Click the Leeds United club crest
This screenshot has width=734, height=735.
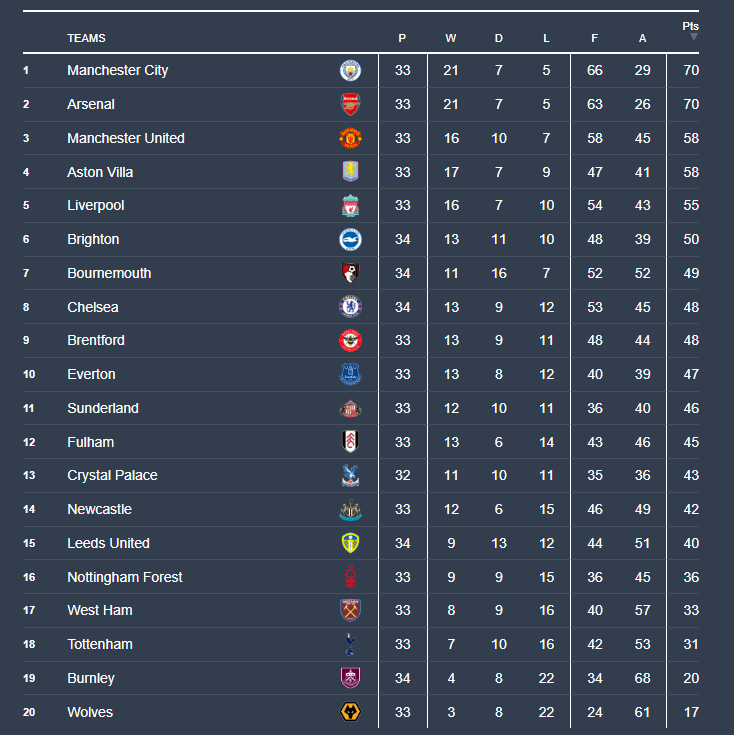tap(350, 543)
